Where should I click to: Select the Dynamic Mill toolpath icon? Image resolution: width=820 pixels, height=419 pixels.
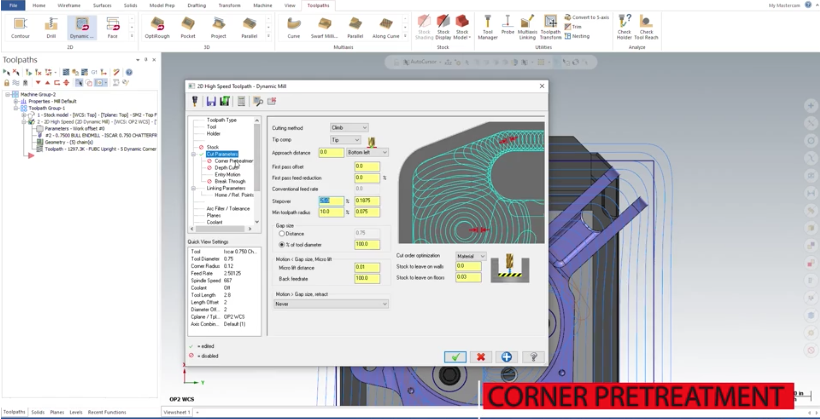tap(82, 28)
